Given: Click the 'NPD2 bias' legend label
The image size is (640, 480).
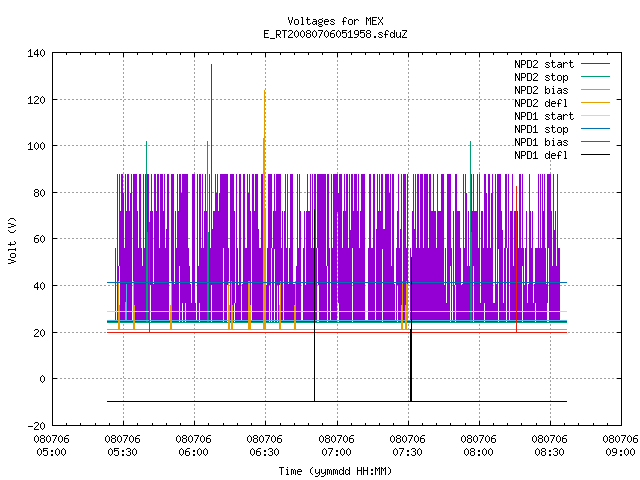Looking at the screenshot, I should tap(541, 90).
